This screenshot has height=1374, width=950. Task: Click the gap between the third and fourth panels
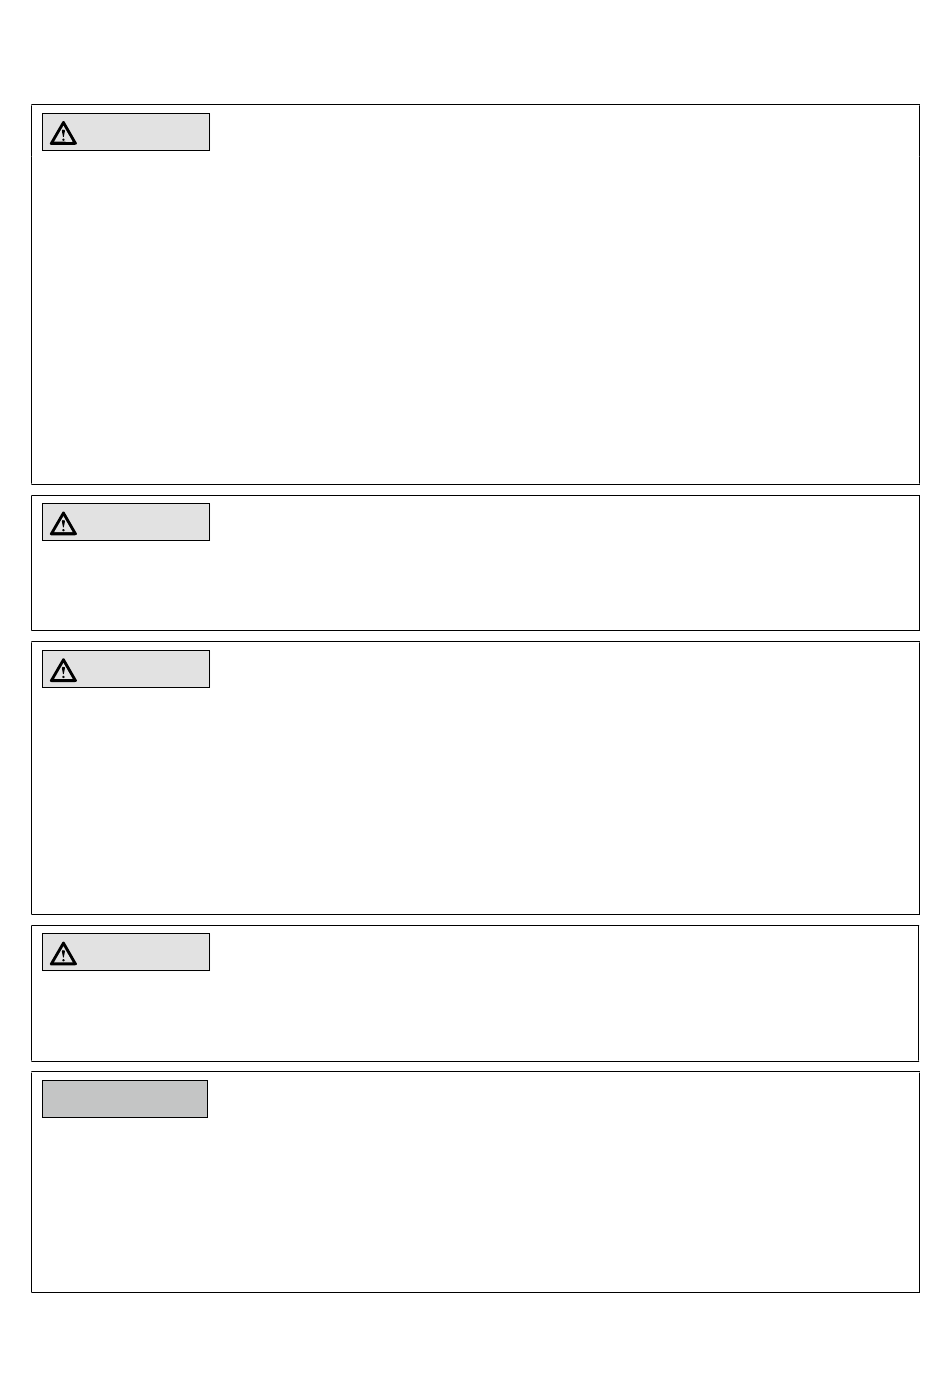pyautogui.click(x=475, y=920)
